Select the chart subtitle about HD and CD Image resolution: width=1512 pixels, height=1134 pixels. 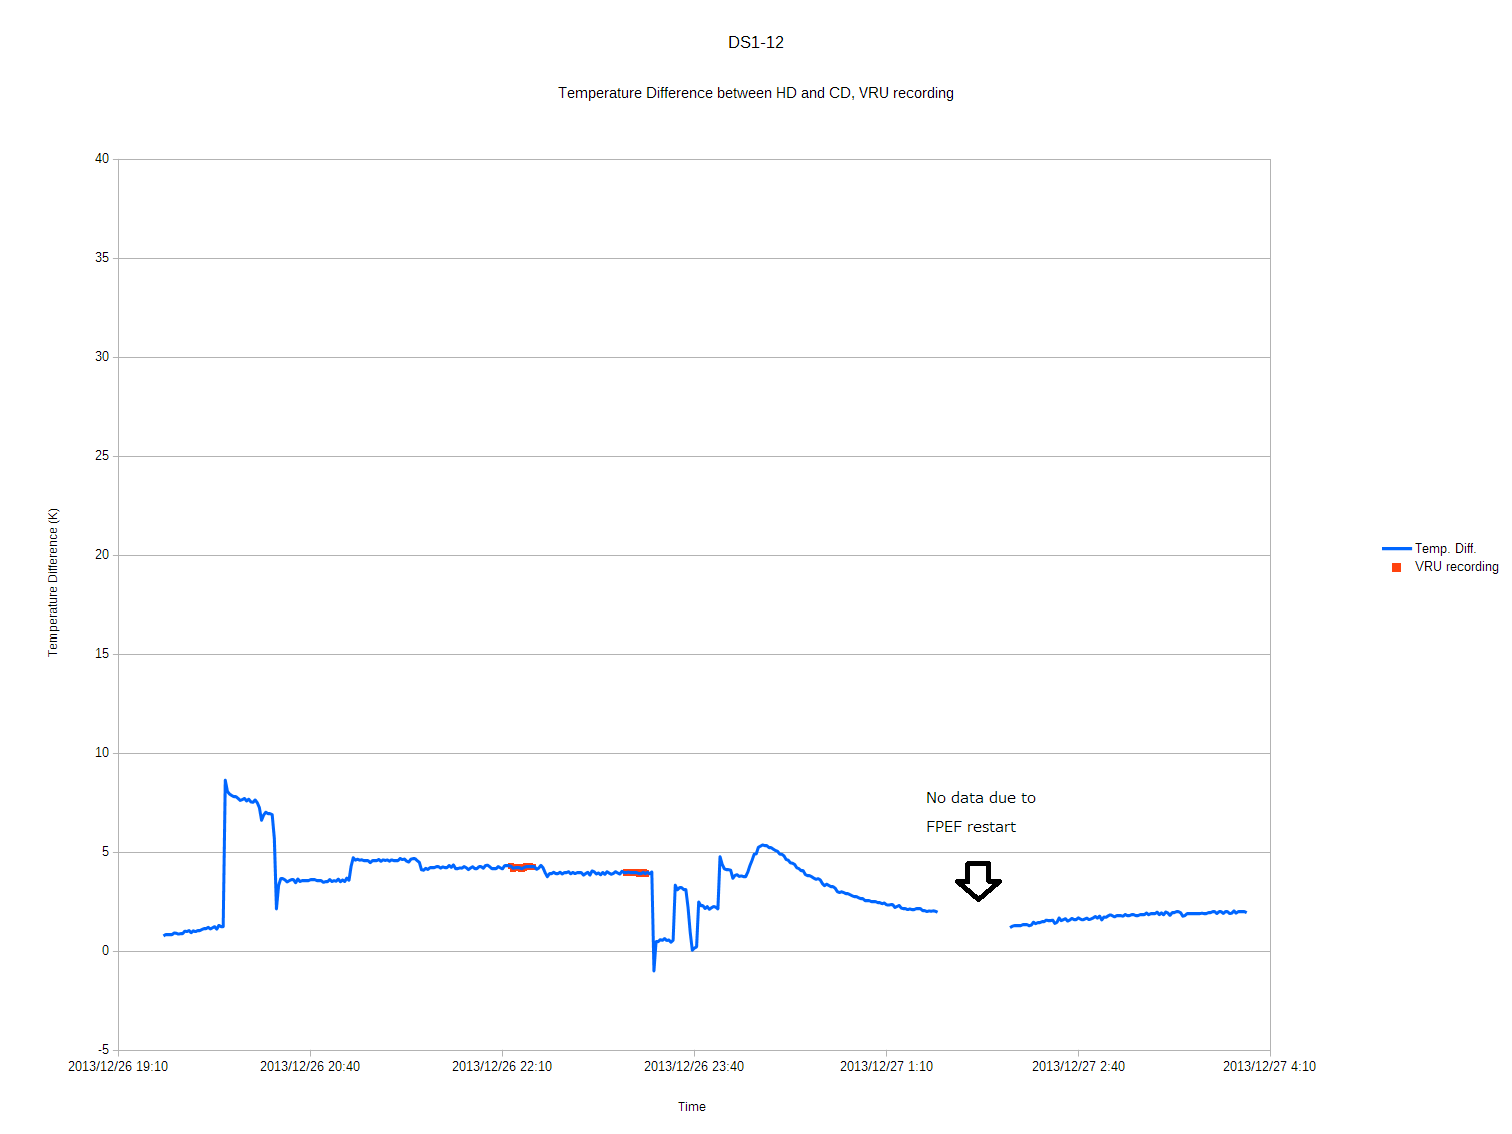[756, 93]
